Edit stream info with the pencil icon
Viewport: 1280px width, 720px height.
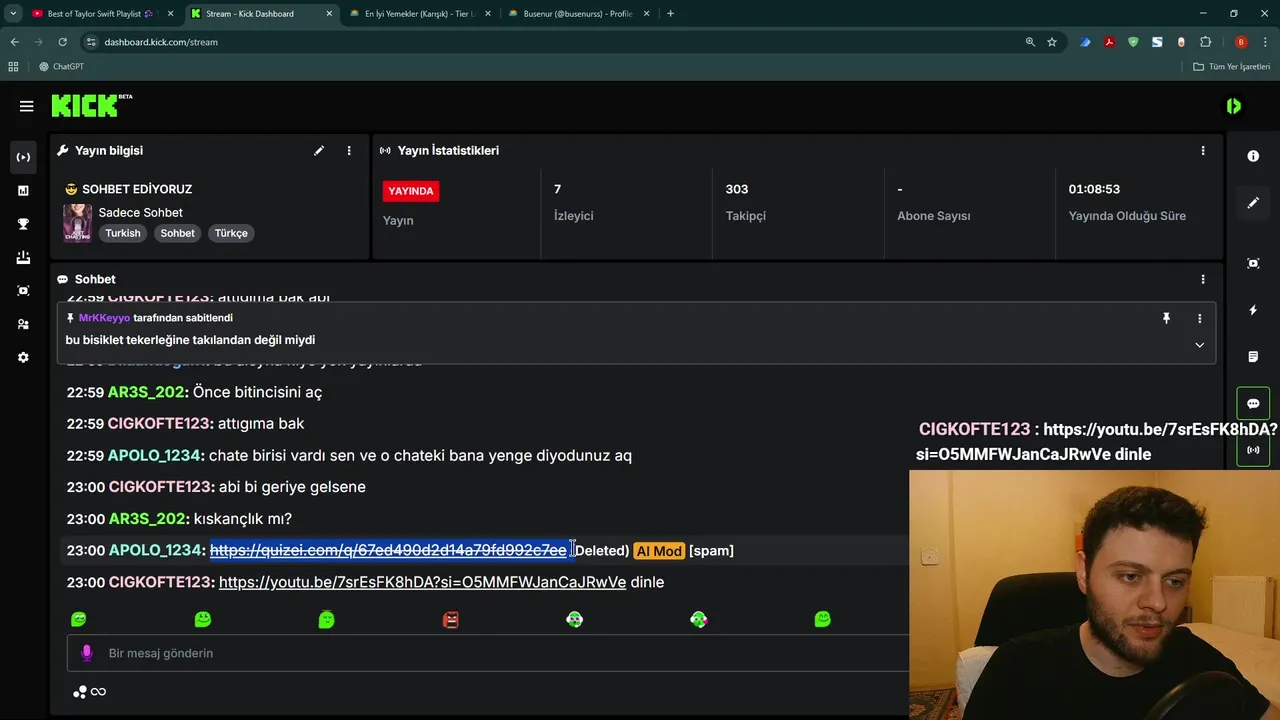click(x=319, y=151)
